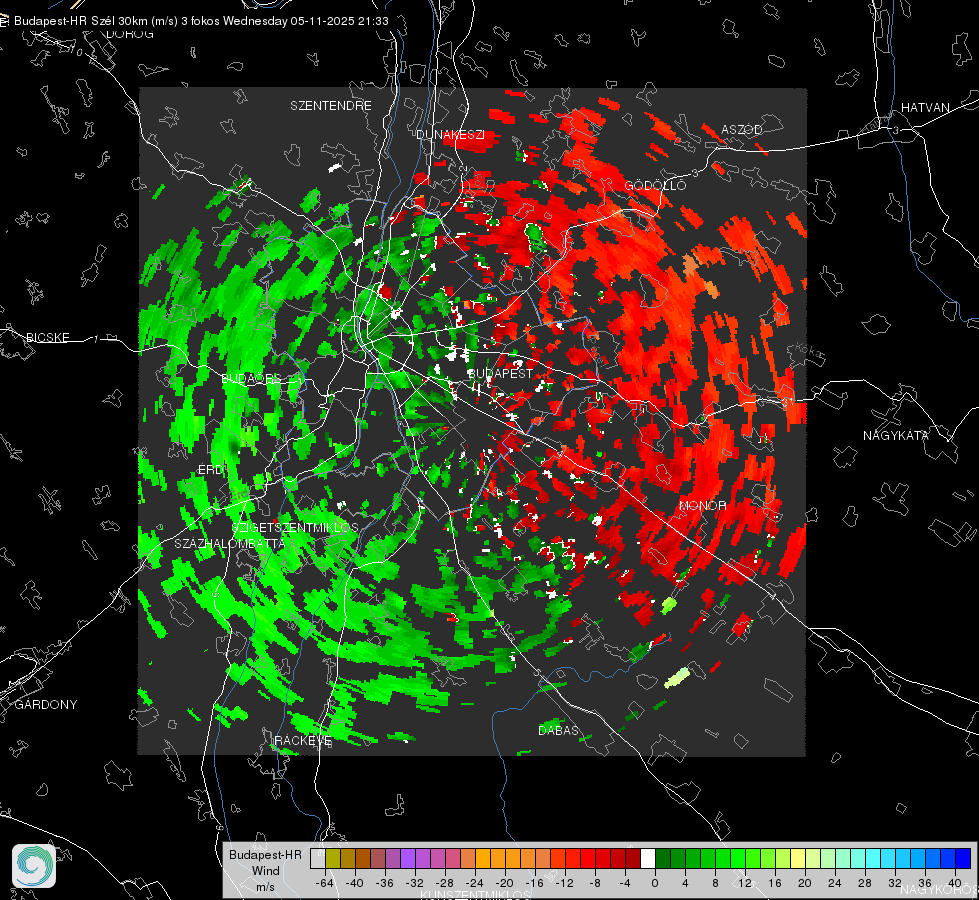
Task: Select the olive swatch above -64 label
Action: click(x=333, y=859)
